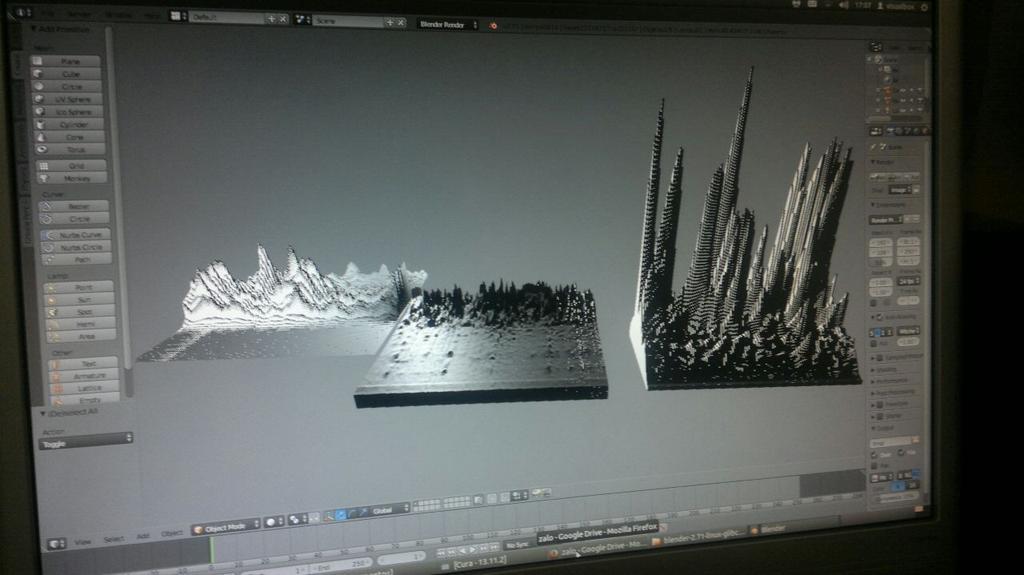Open the No Sync playback dropdown
This screenshot has height=575, width=1024.
519,544
